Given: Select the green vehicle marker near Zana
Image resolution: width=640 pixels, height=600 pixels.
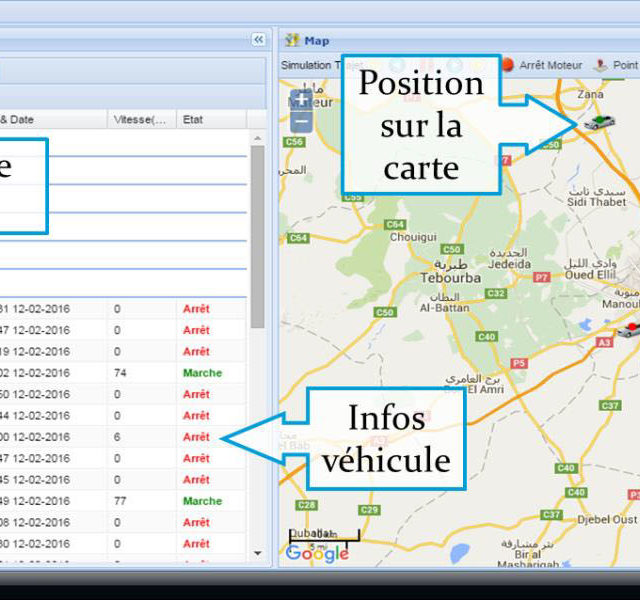Looking at the screenshot, I should (x=600, y=122).
